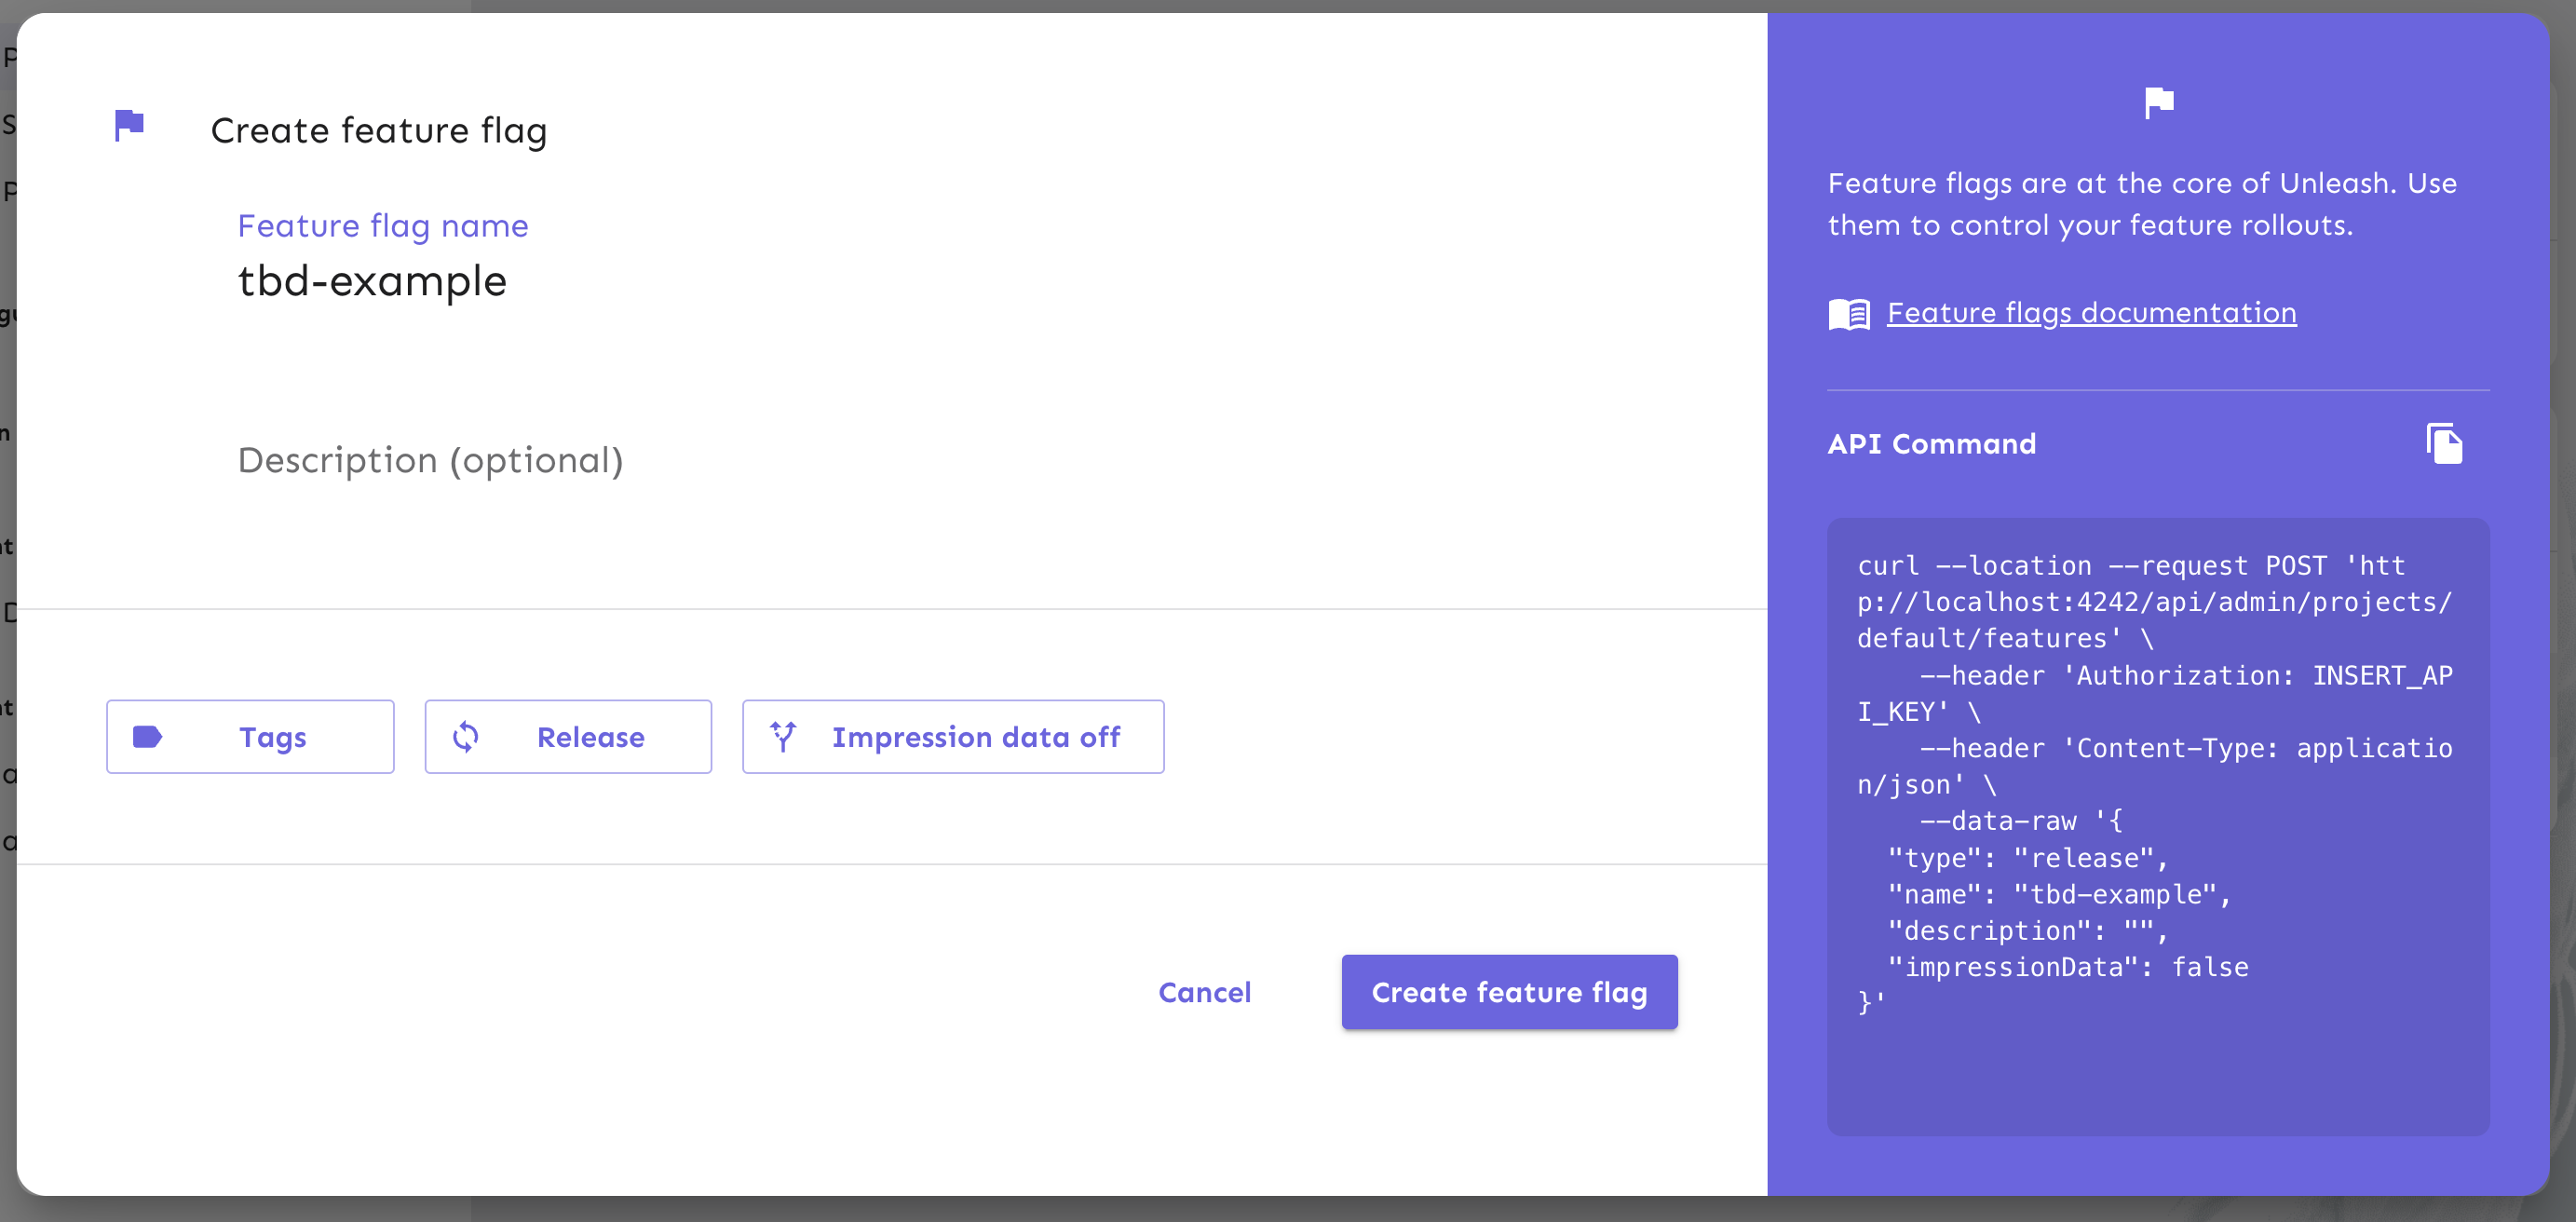
Task: Click the flag icon beside the dialog title
Action: pyautogui.click(x=128, y=124)
